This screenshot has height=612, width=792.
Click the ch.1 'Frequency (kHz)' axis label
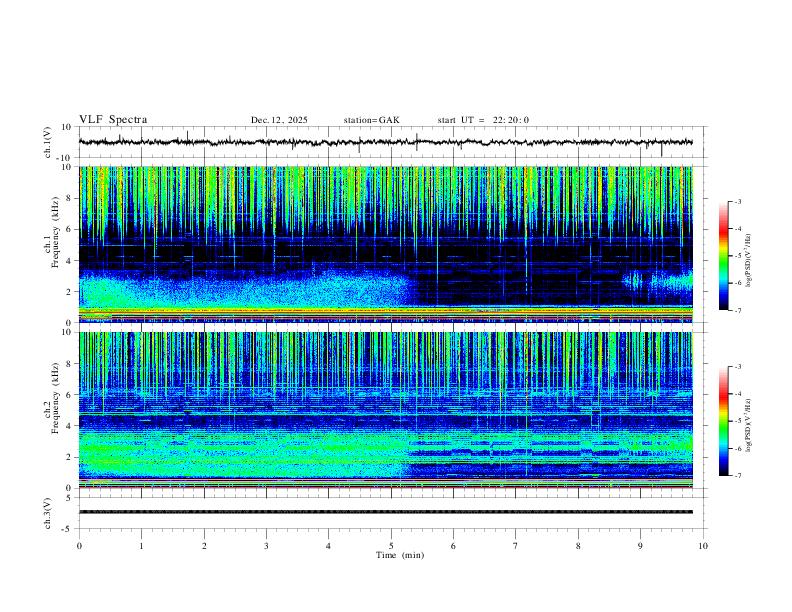(55, 233)
